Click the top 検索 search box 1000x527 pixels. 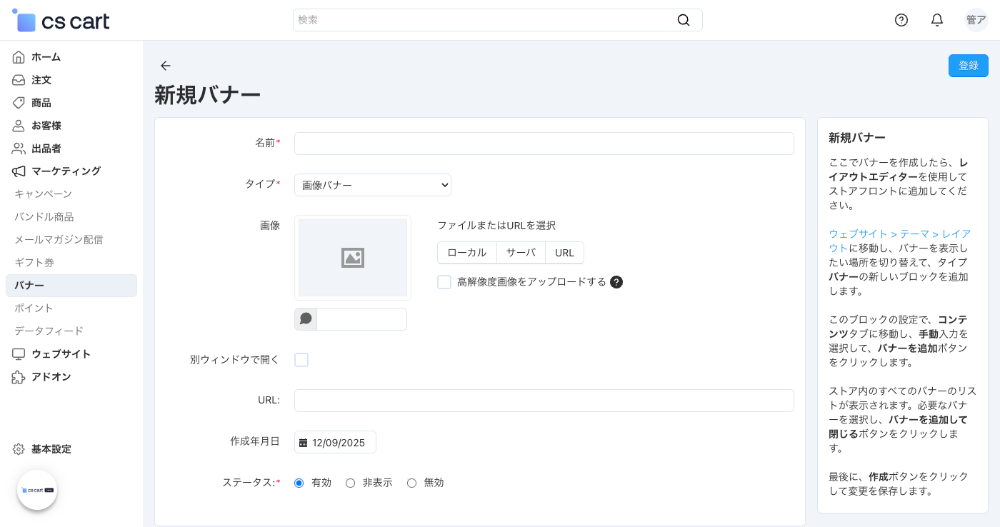click(x=497, y=20)
